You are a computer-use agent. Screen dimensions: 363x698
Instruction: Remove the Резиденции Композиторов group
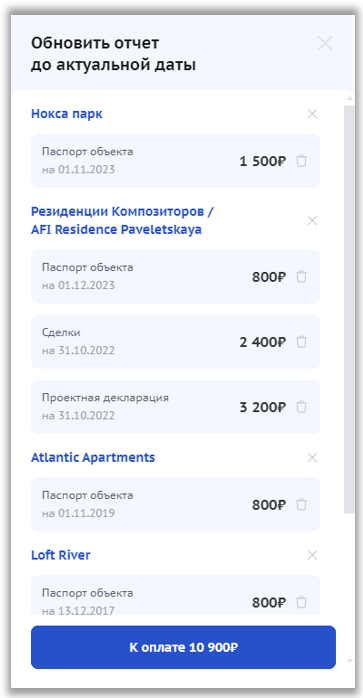tap(312, 221)
